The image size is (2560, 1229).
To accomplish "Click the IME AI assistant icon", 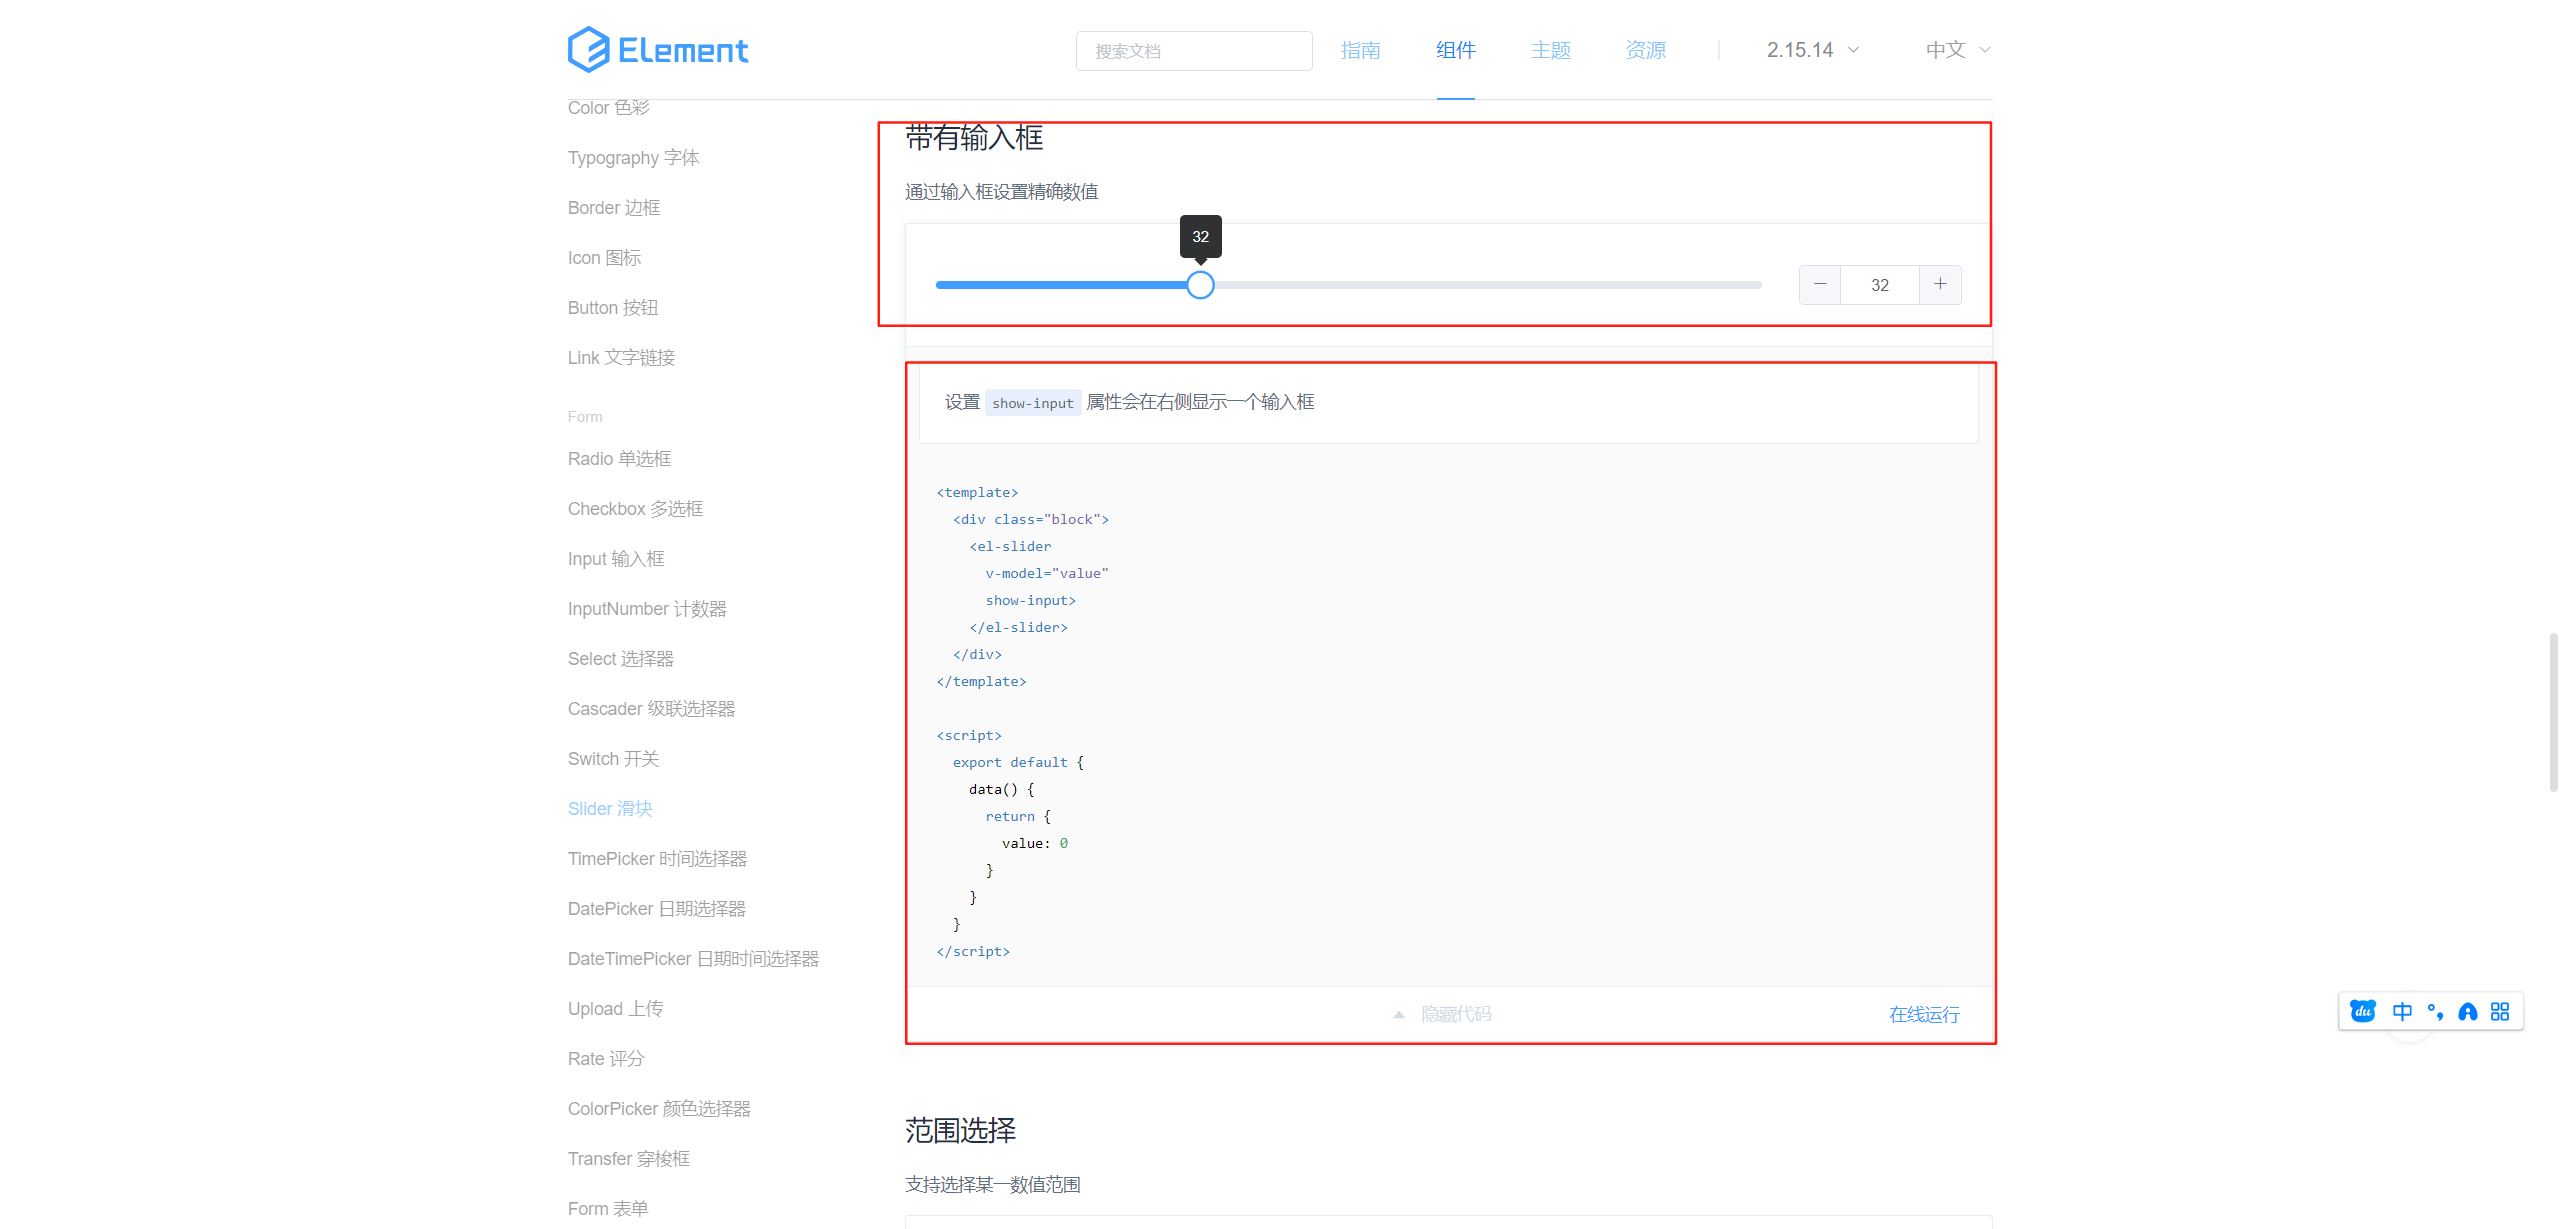I will point(2468,1011).
